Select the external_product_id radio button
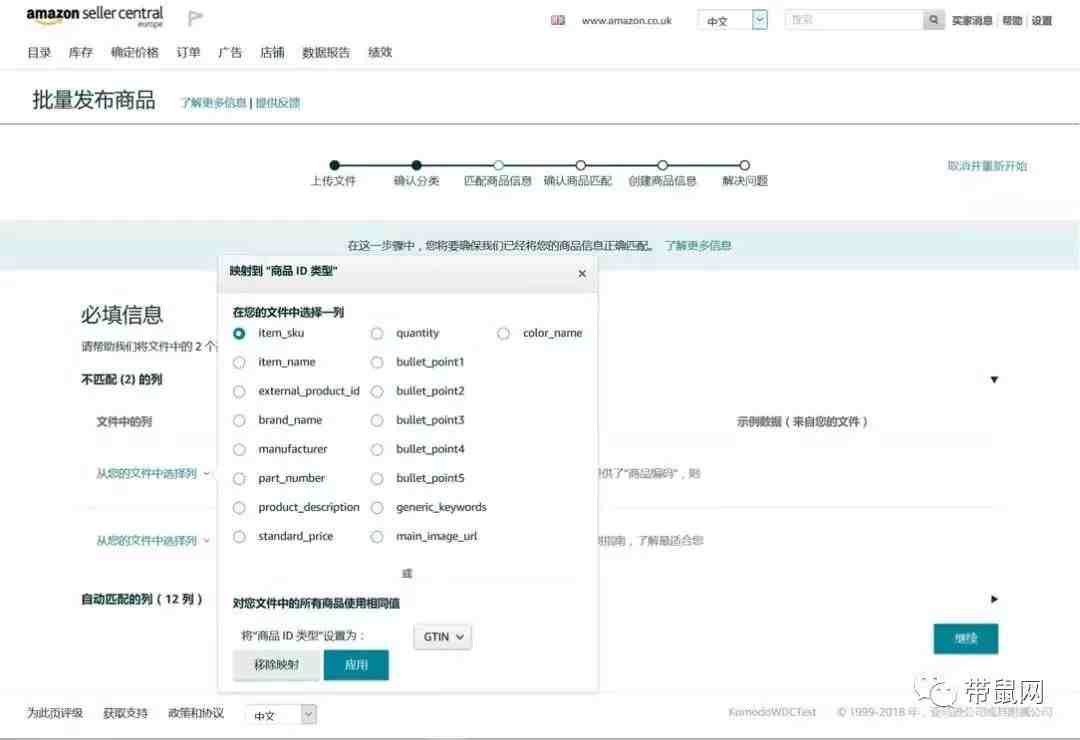 pyautogui.click(x=239, y=391)
